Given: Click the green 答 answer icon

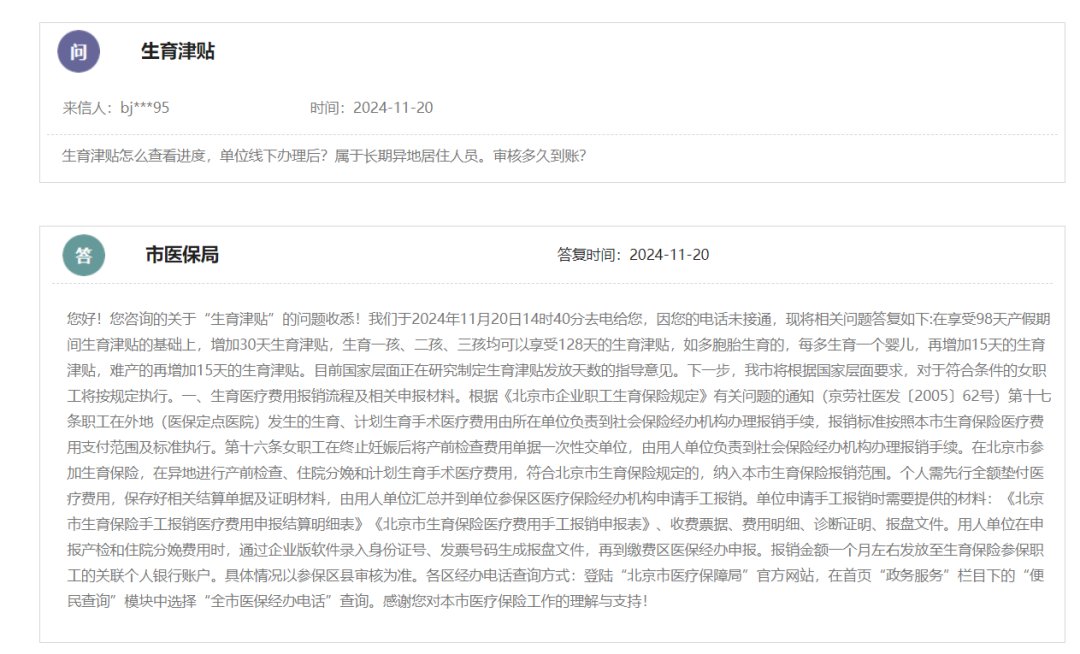Looking at the screenshot, I should [84, 255].
